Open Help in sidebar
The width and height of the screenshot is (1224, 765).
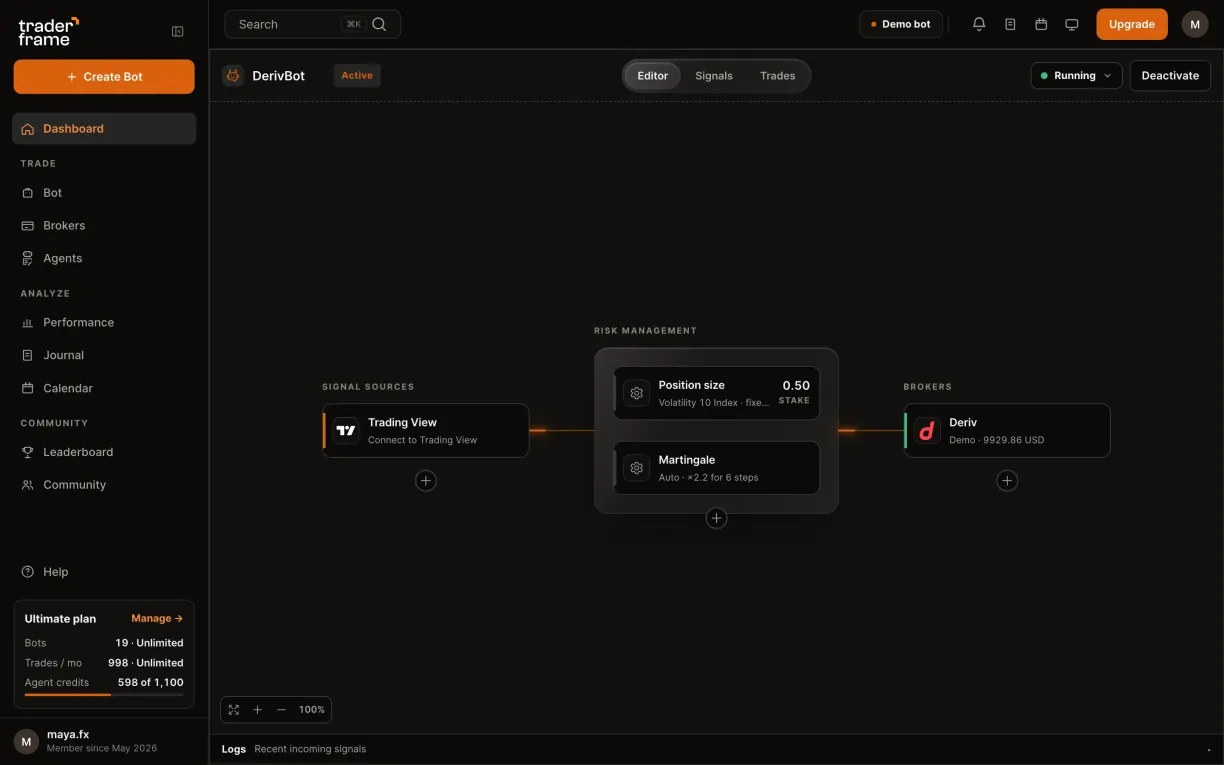[104, 572]
